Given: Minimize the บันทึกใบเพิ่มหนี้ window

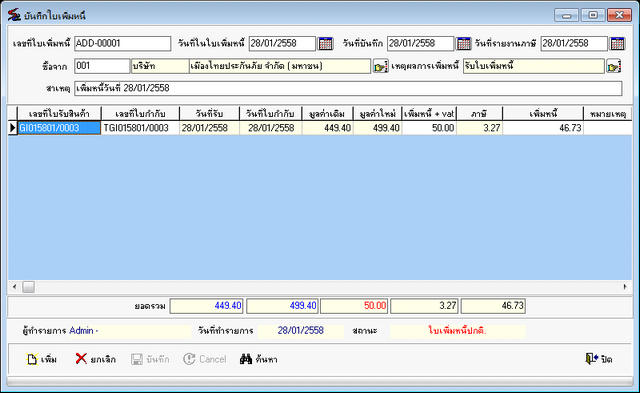Looking at the screenshot, I should click(566, 15).
